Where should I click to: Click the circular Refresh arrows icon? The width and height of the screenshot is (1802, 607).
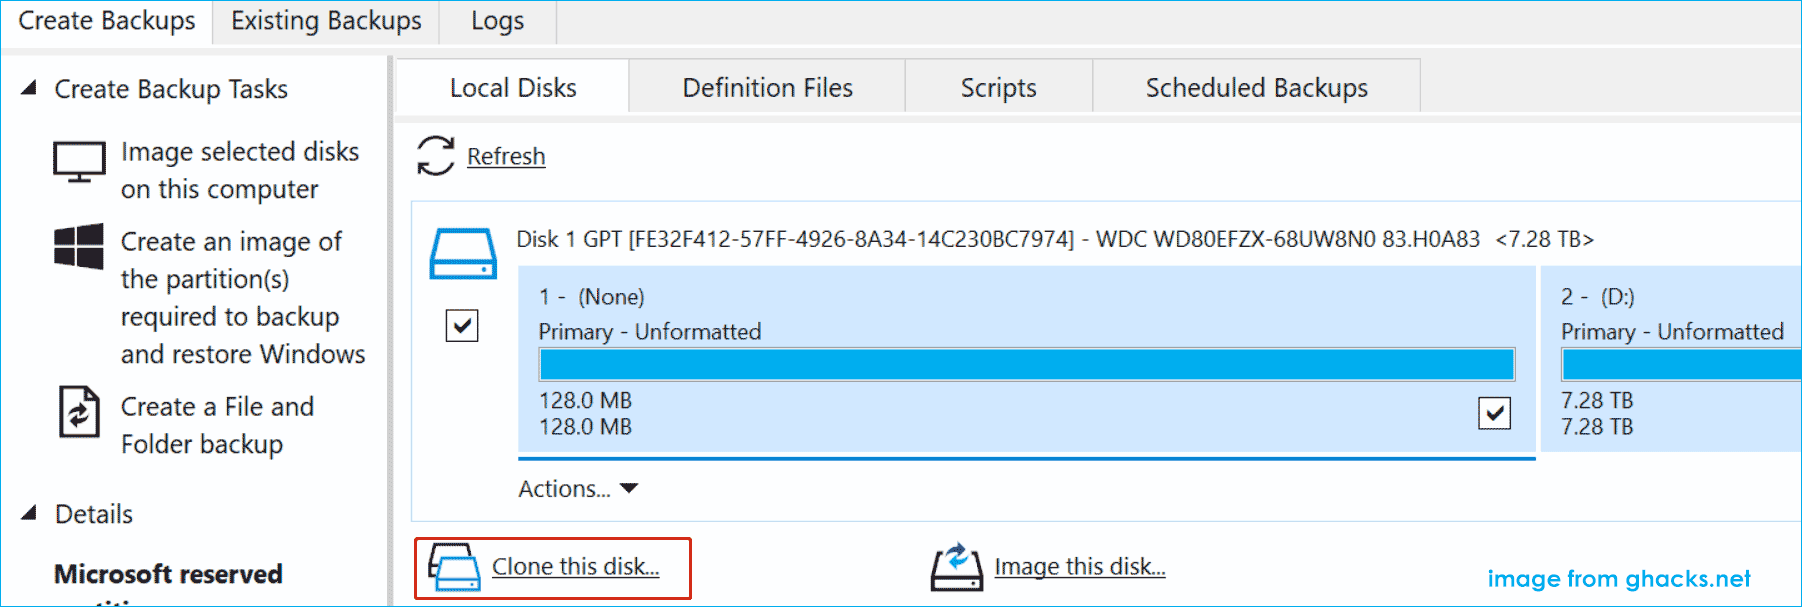(x=435, y=156)
